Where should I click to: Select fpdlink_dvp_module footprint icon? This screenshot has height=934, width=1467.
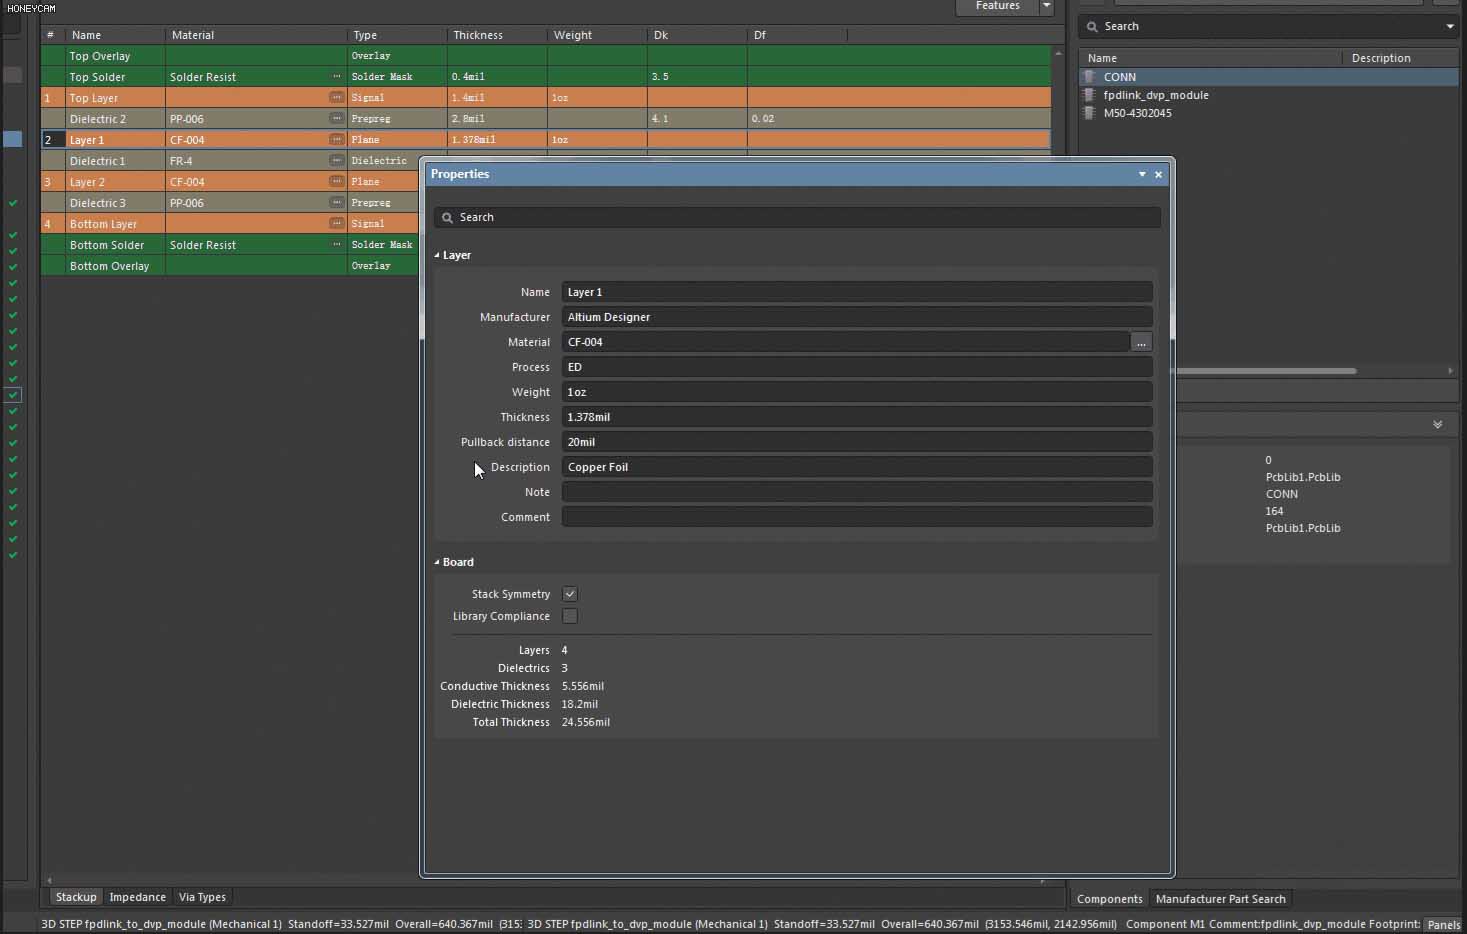coord(1090,95)
